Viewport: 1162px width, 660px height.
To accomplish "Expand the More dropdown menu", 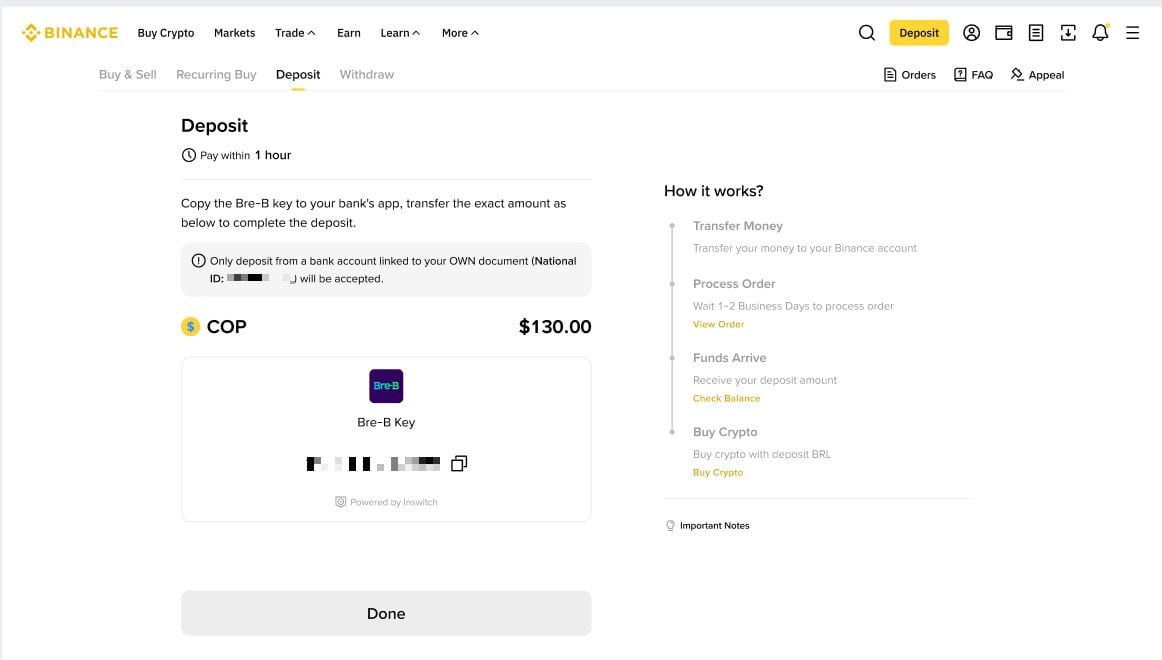I will coord(460,33).
